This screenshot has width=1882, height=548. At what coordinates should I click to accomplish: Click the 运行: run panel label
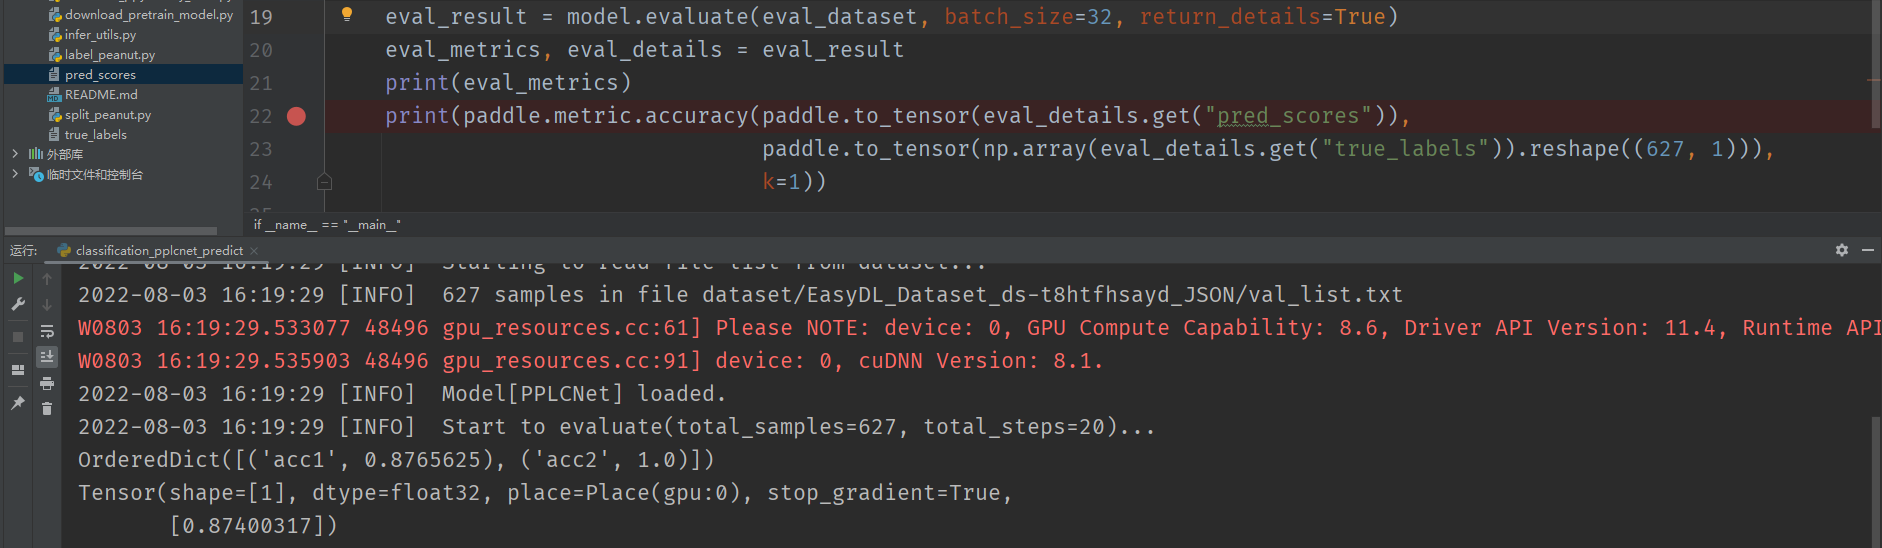24,250
